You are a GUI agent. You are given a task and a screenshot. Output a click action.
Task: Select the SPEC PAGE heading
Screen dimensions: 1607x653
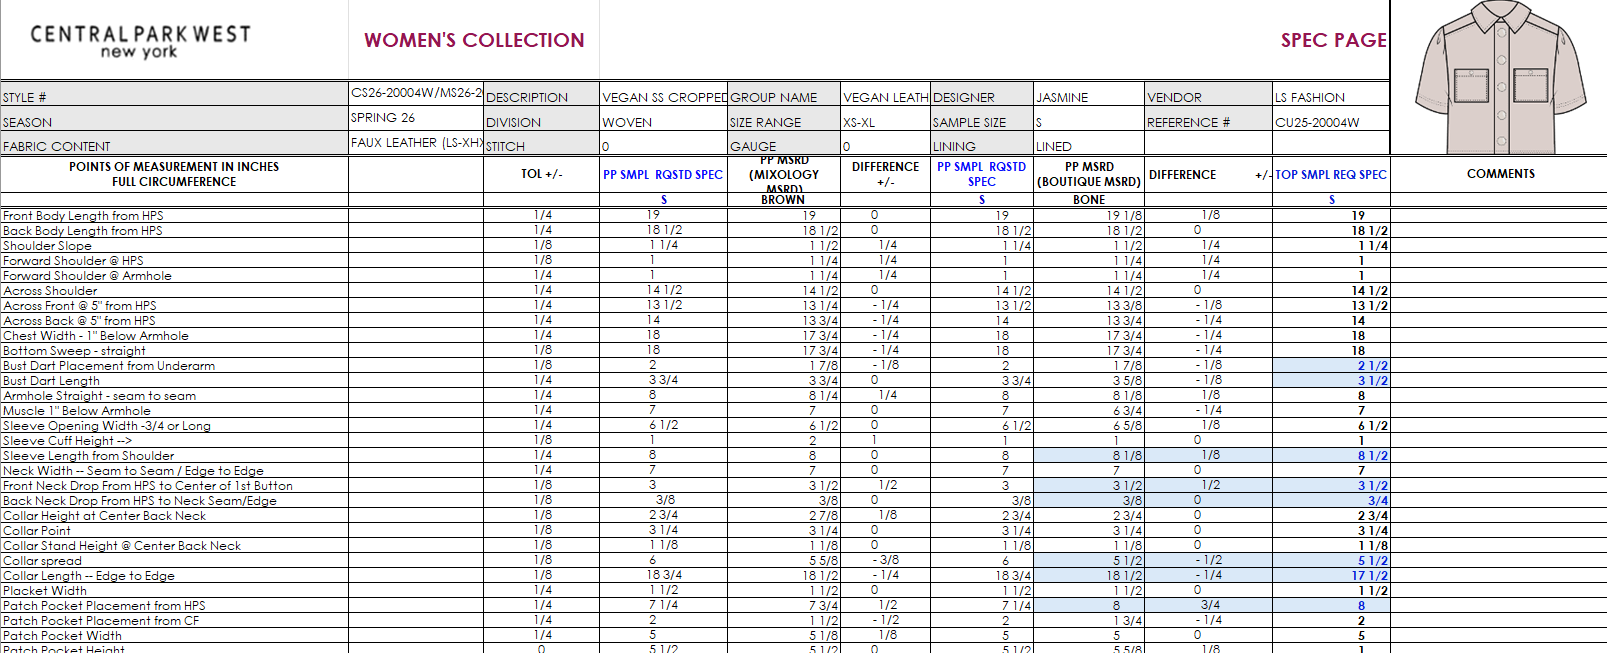1333,40
